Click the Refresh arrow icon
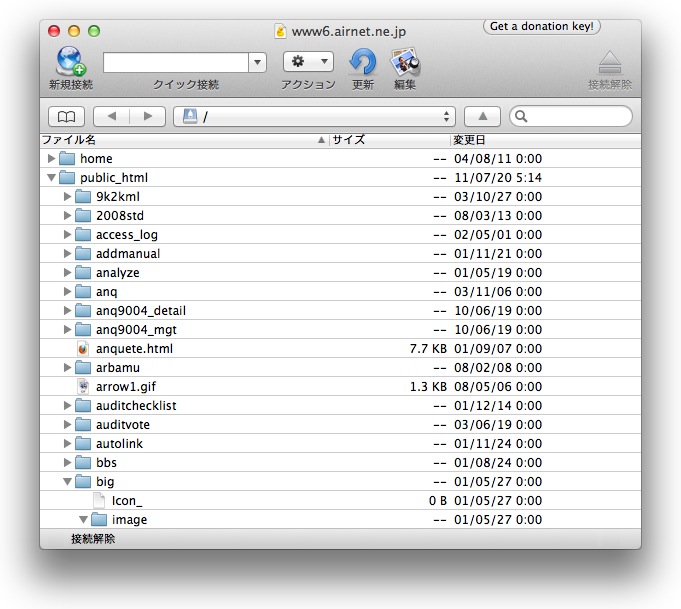 coord(363,62)
